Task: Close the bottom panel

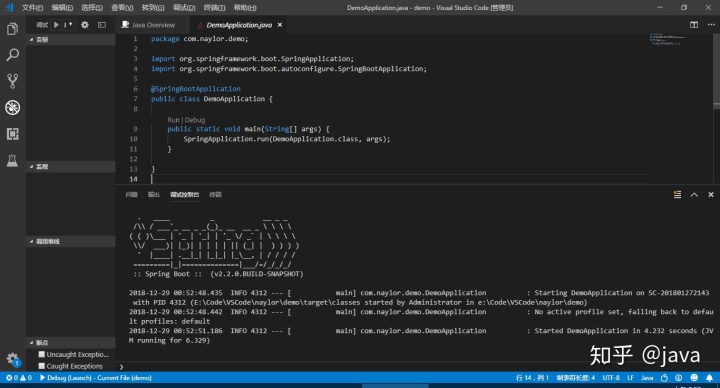Action: [711, 195]
